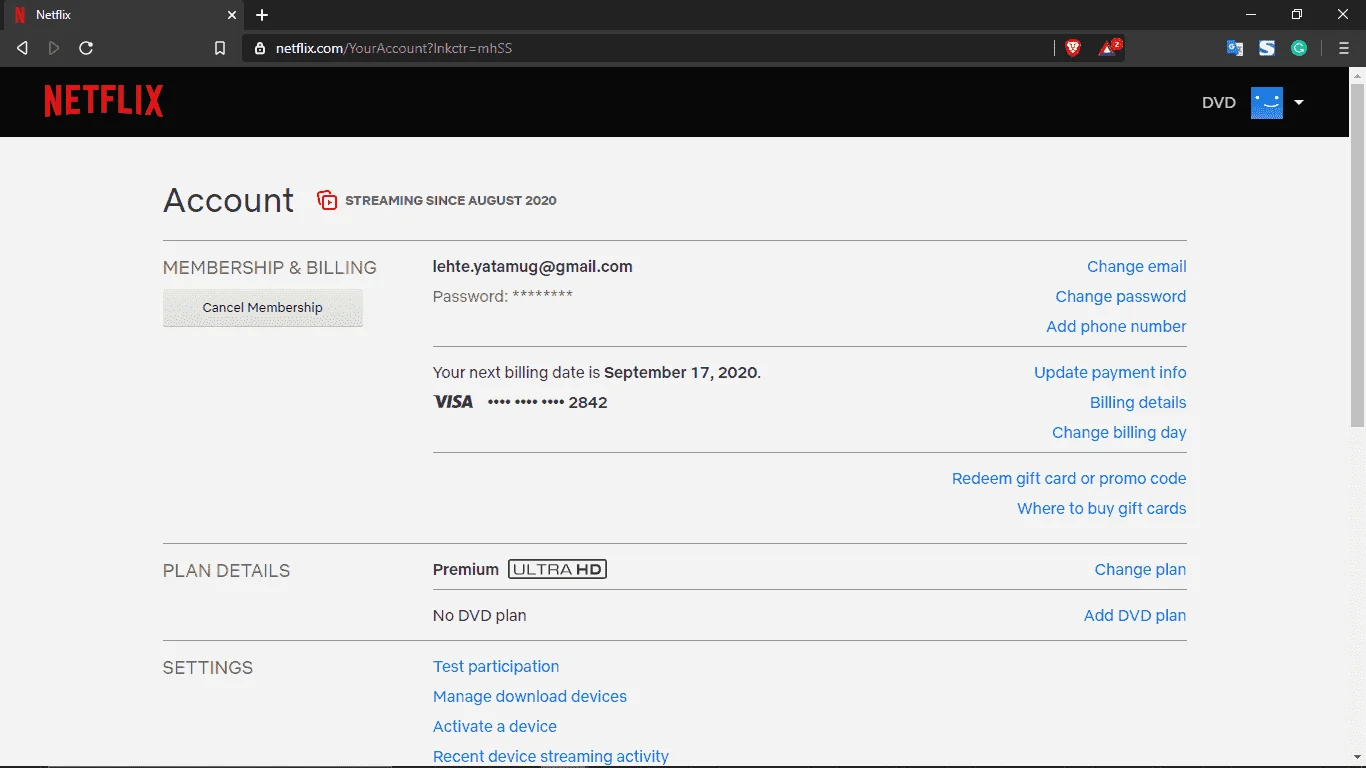Close the Netflix browser tab

pos(231,15)
